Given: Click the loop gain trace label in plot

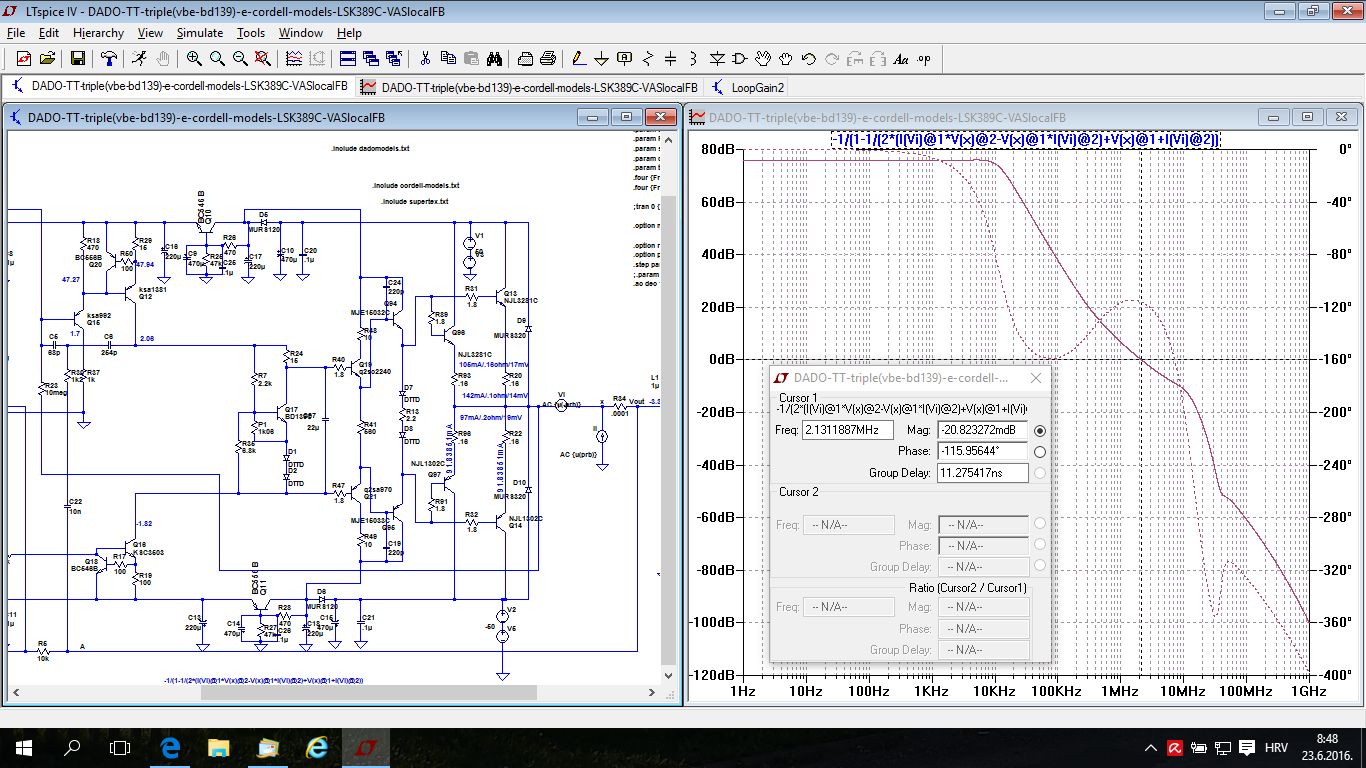Looking at the screenshot, I should point(1025,139).
